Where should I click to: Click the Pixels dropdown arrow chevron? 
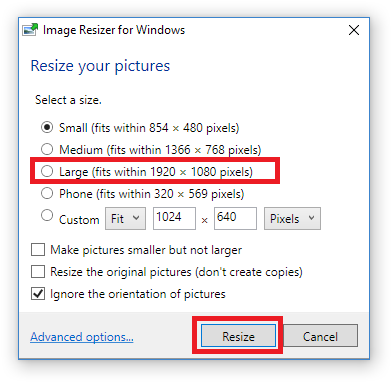coord(311,218)
